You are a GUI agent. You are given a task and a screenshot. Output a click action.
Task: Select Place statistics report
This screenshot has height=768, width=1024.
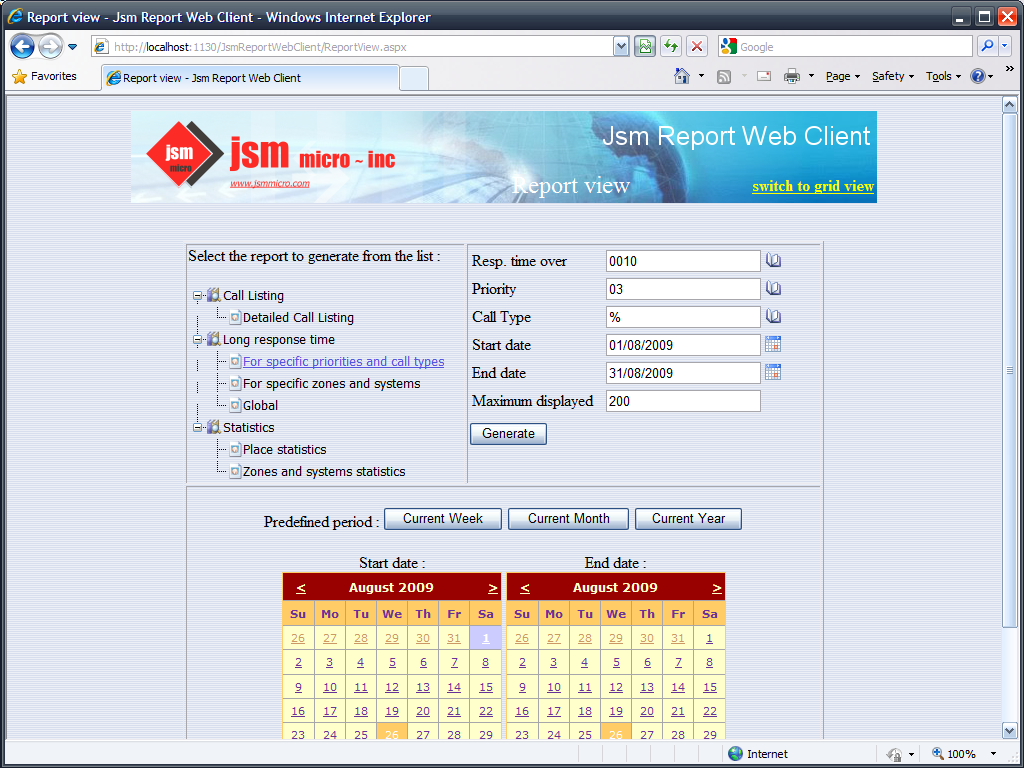[284, 449]
